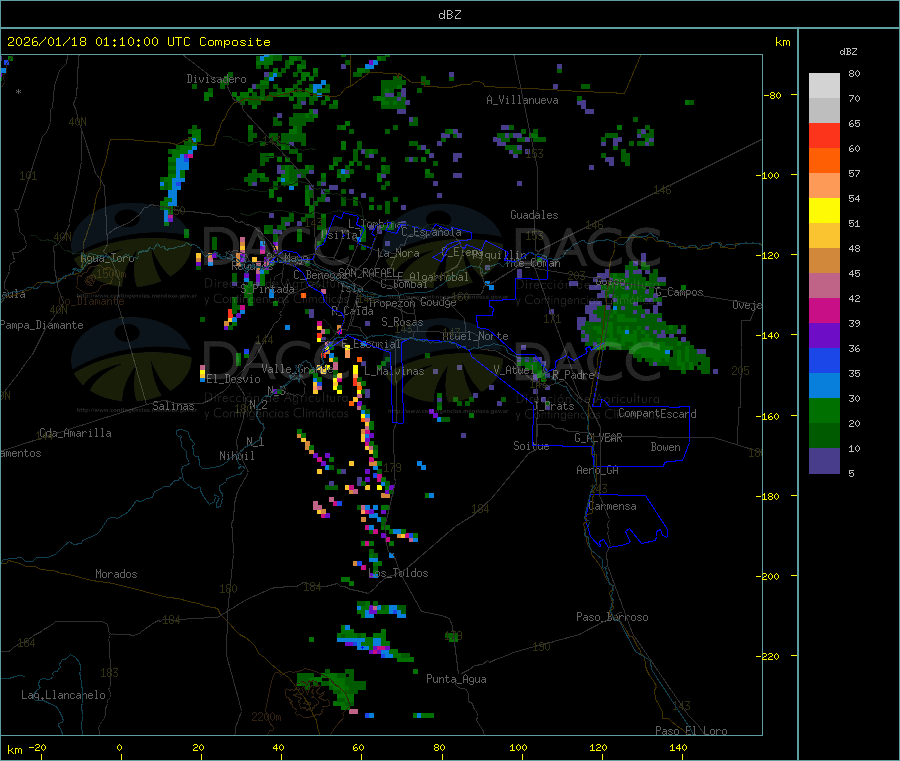
Task: Click the 'Divisadero' map label
Action: (x=216, y=79)
